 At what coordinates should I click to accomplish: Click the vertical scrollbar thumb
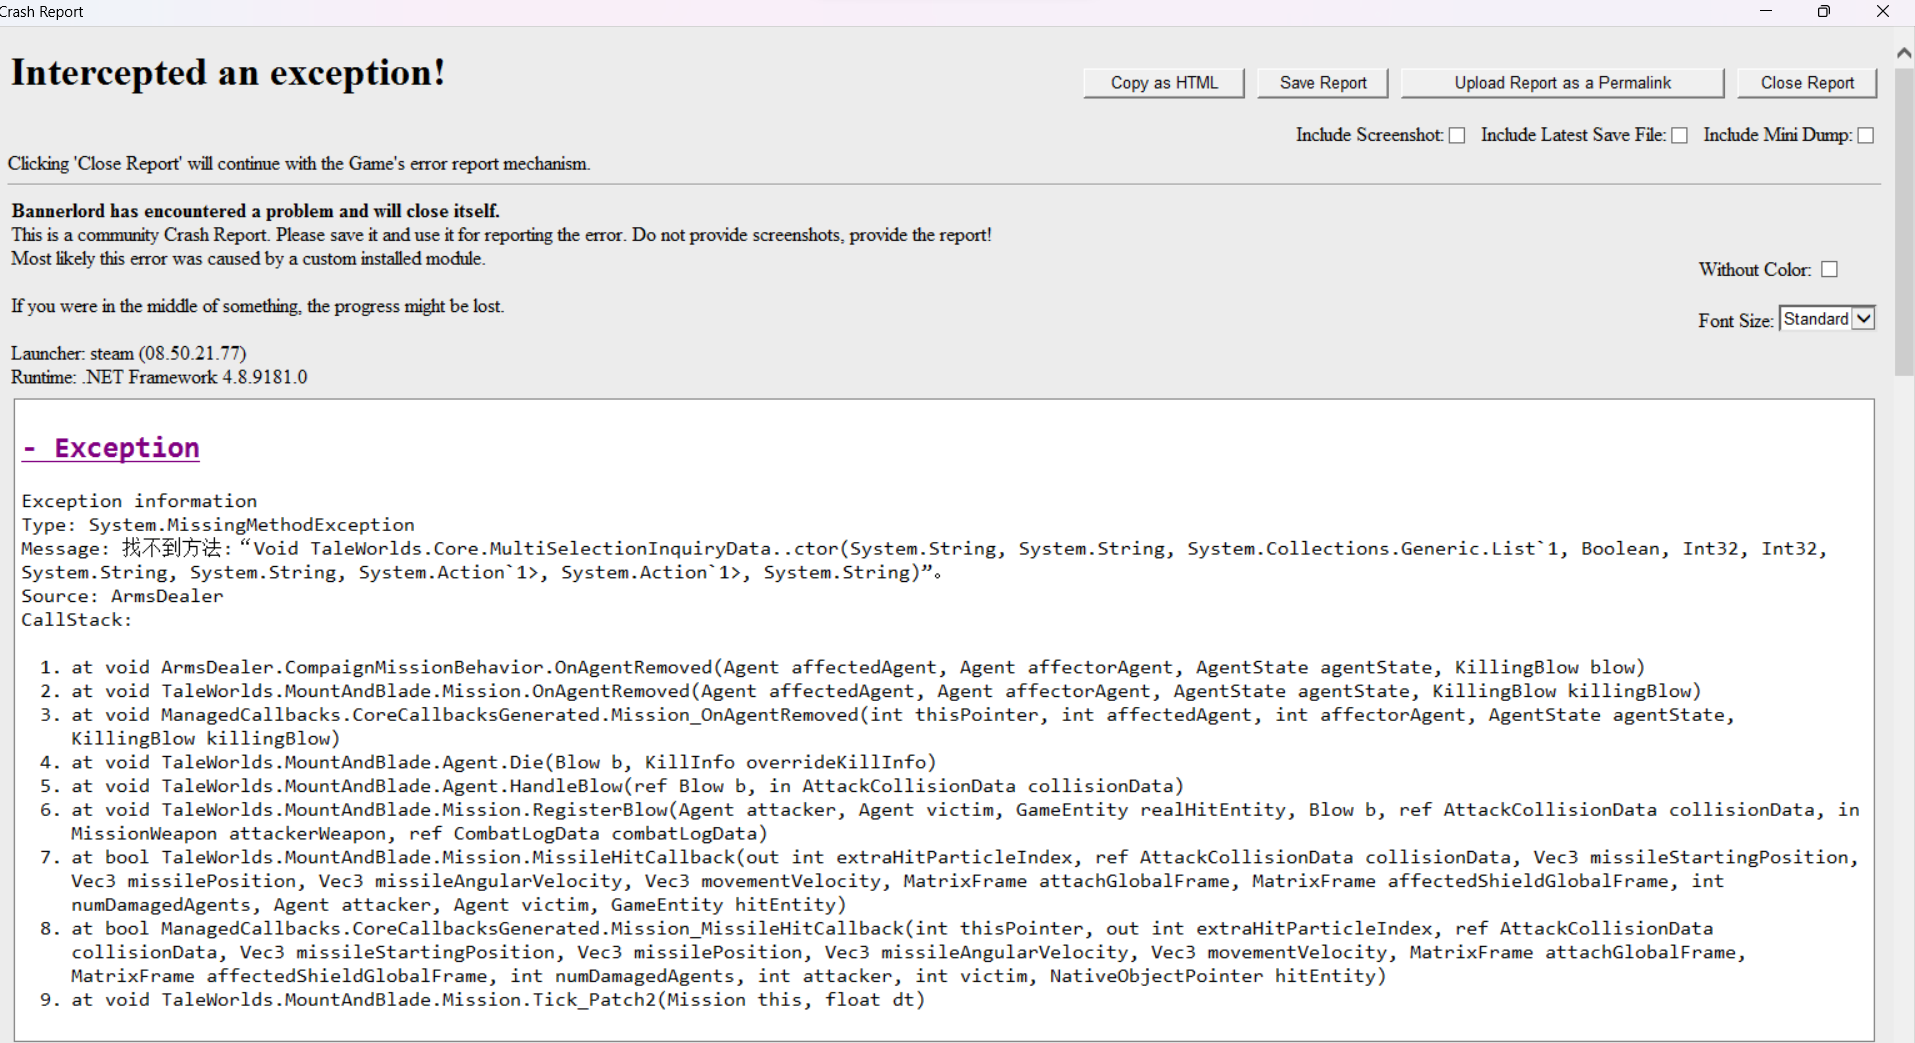pyautogui.click(x=1904, y=222)
